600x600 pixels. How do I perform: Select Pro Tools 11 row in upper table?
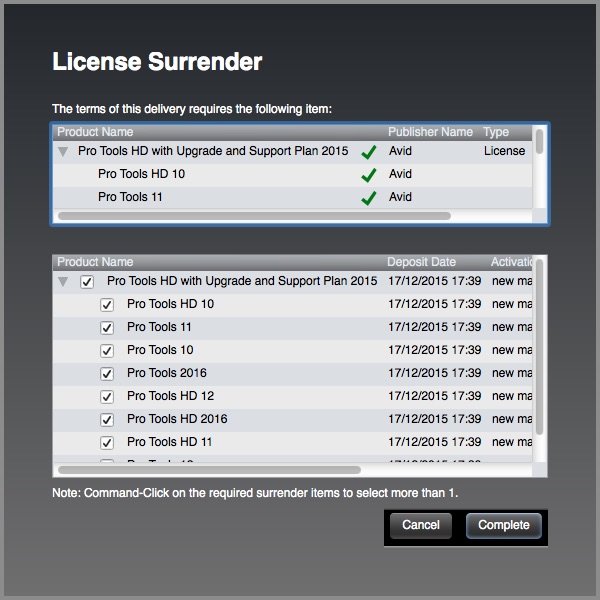pos(292,197)
